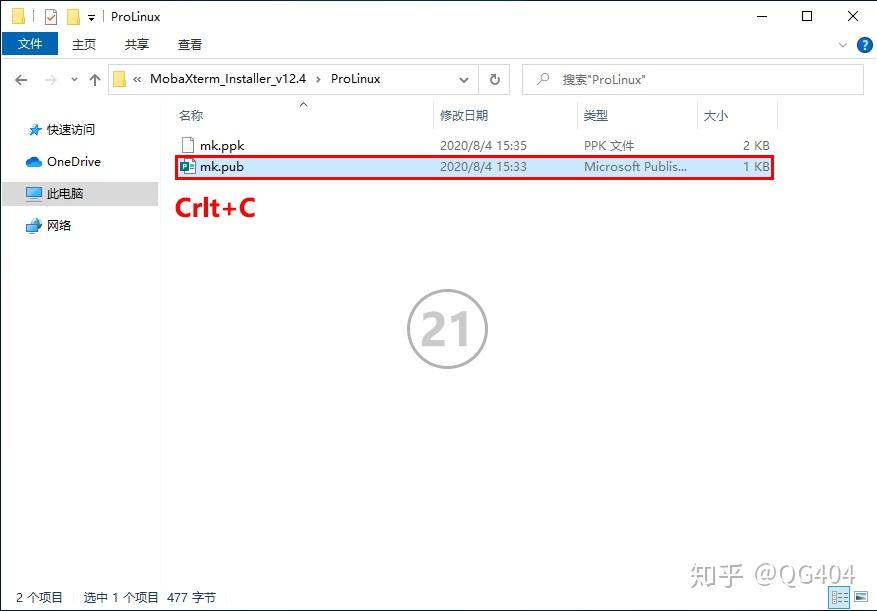Screen dimensions: 877x611
Task: Click the back navigation arrow
Action: [x=21, y=80]
